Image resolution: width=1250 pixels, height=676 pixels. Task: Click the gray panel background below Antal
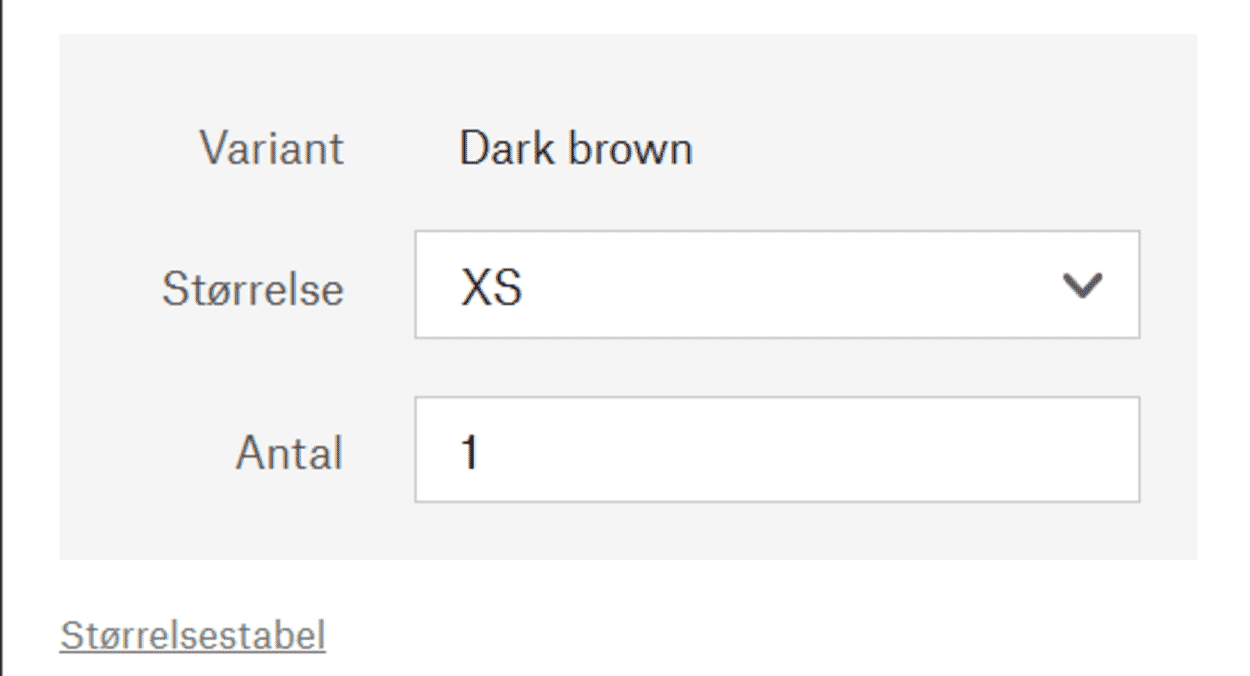pos(628,532)
